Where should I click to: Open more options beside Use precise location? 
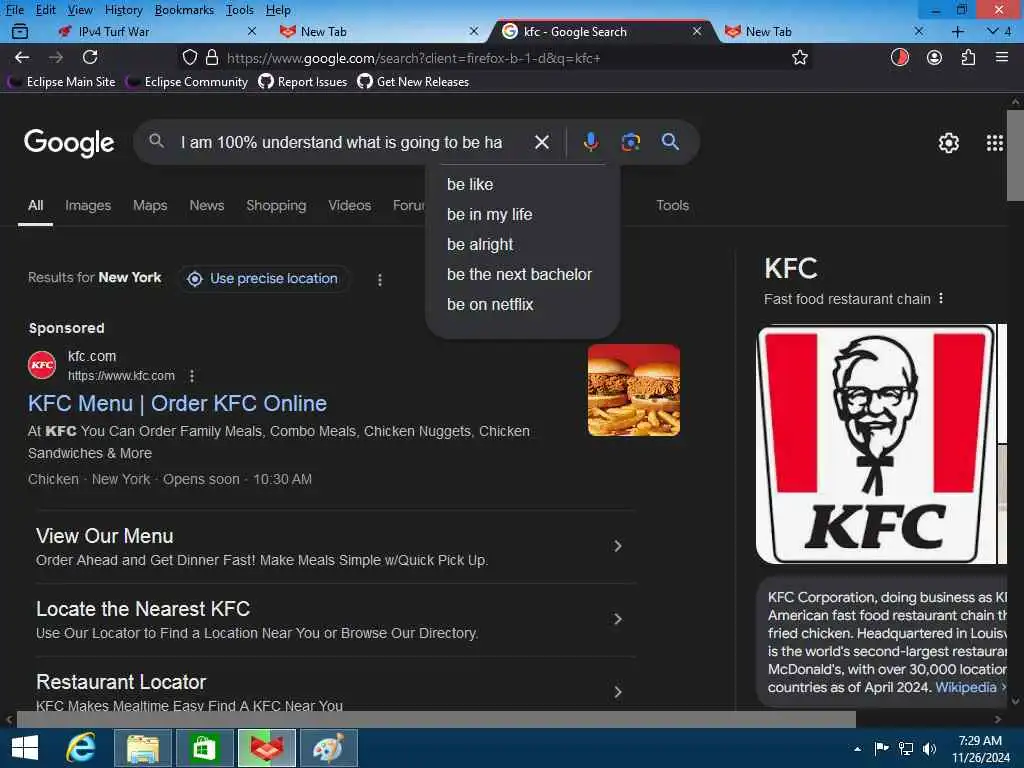(379, 280)
